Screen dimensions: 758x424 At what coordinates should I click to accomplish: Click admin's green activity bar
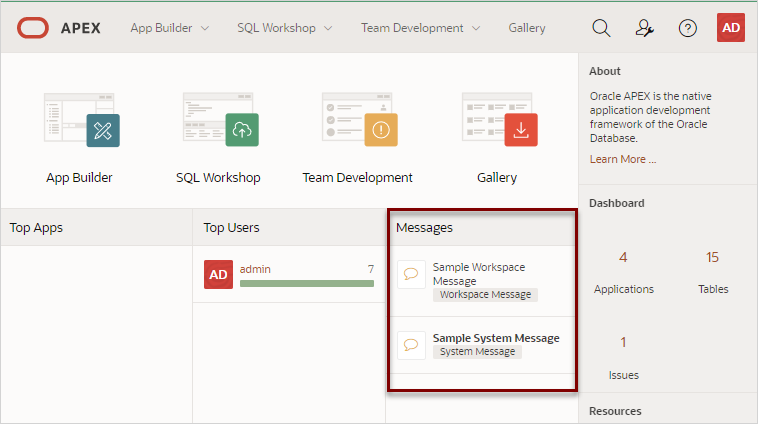[307, 283]
